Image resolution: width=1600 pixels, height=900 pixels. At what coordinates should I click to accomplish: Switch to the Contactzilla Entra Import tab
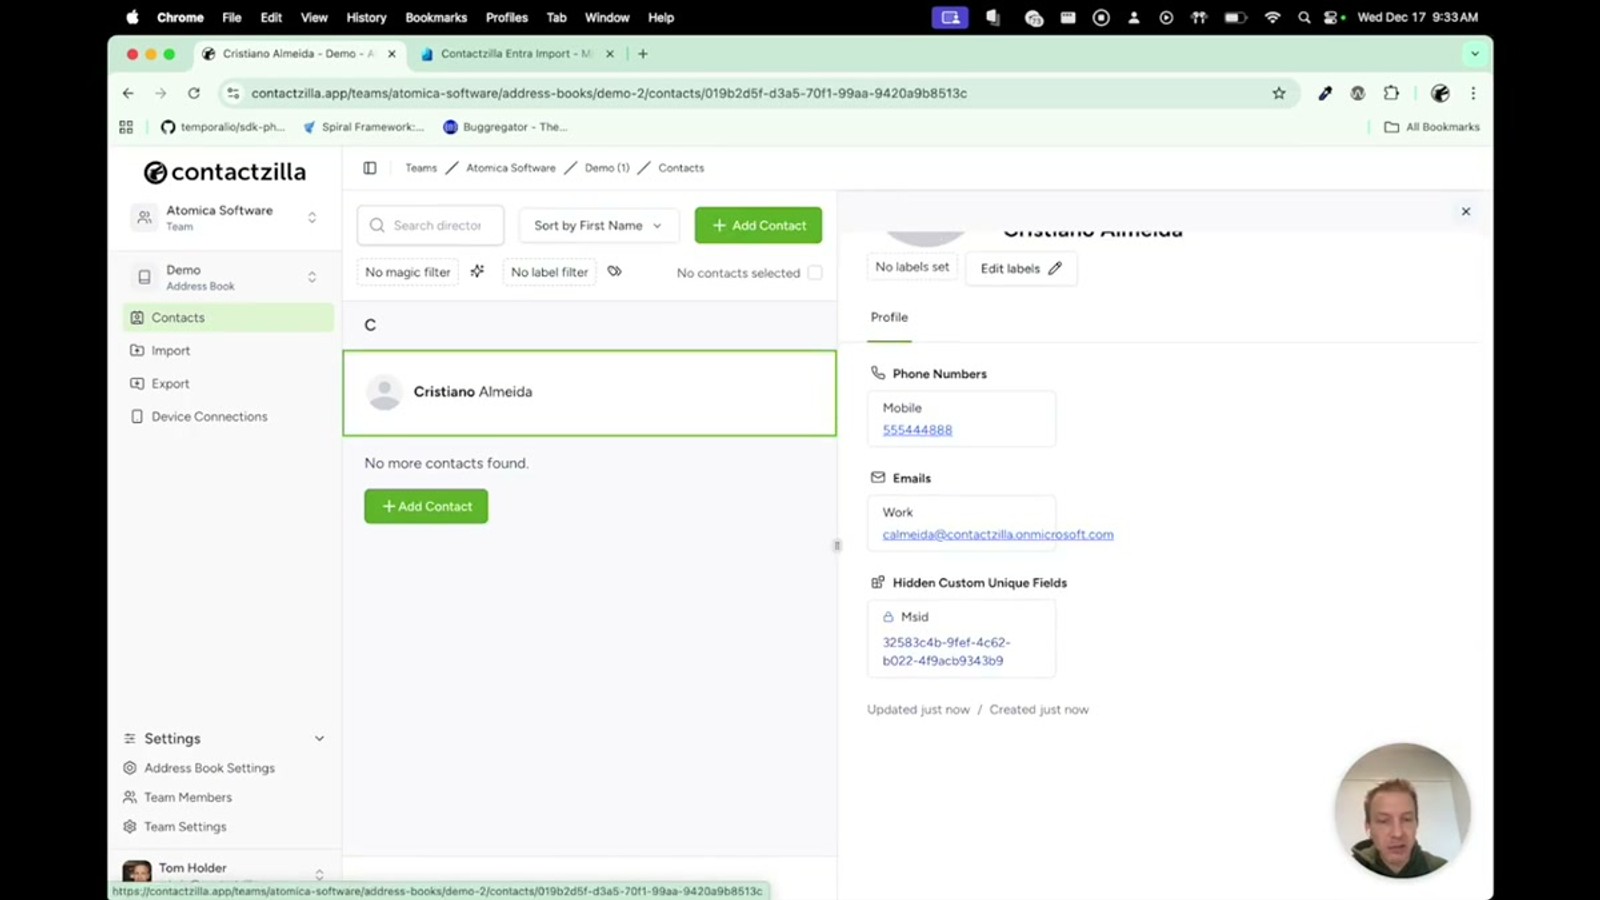coord(515,54)
